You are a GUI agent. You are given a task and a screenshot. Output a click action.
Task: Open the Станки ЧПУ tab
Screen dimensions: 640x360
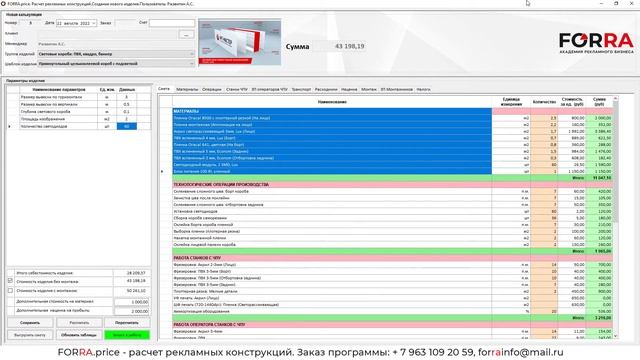tap(237, 89)
